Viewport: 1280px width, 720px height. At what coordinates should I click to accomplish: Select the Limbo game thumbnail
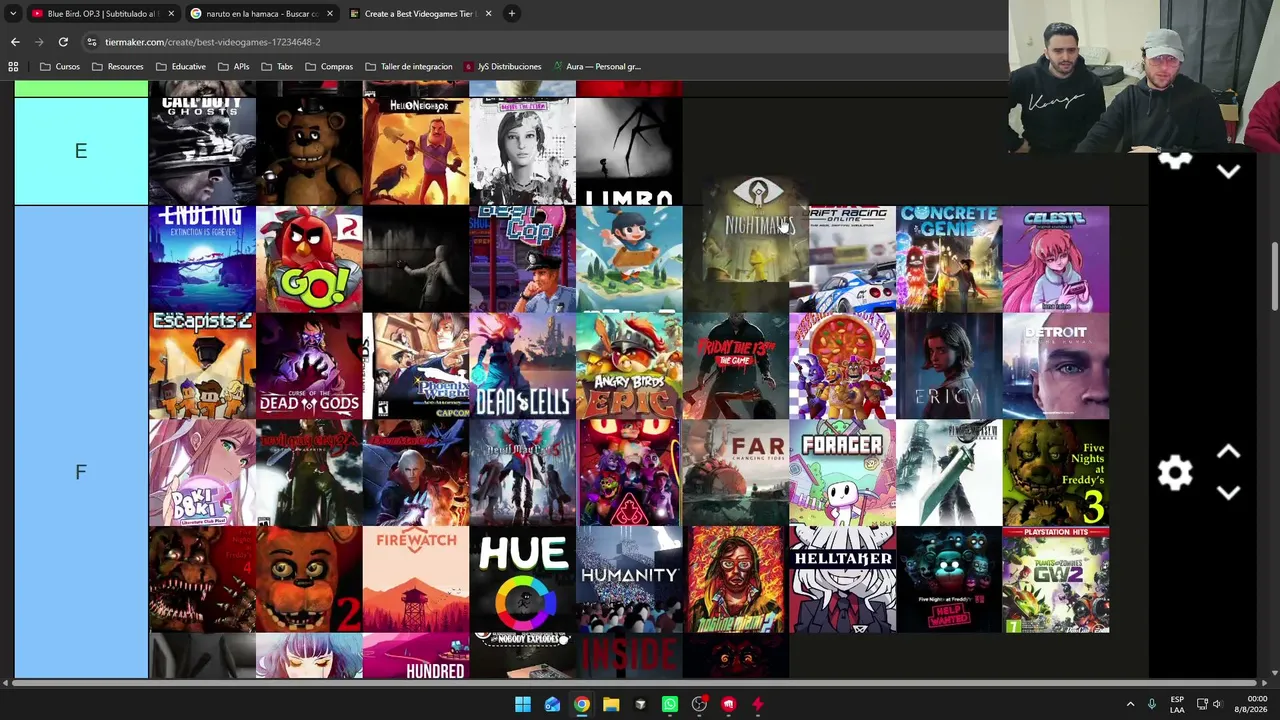[629, 151]
